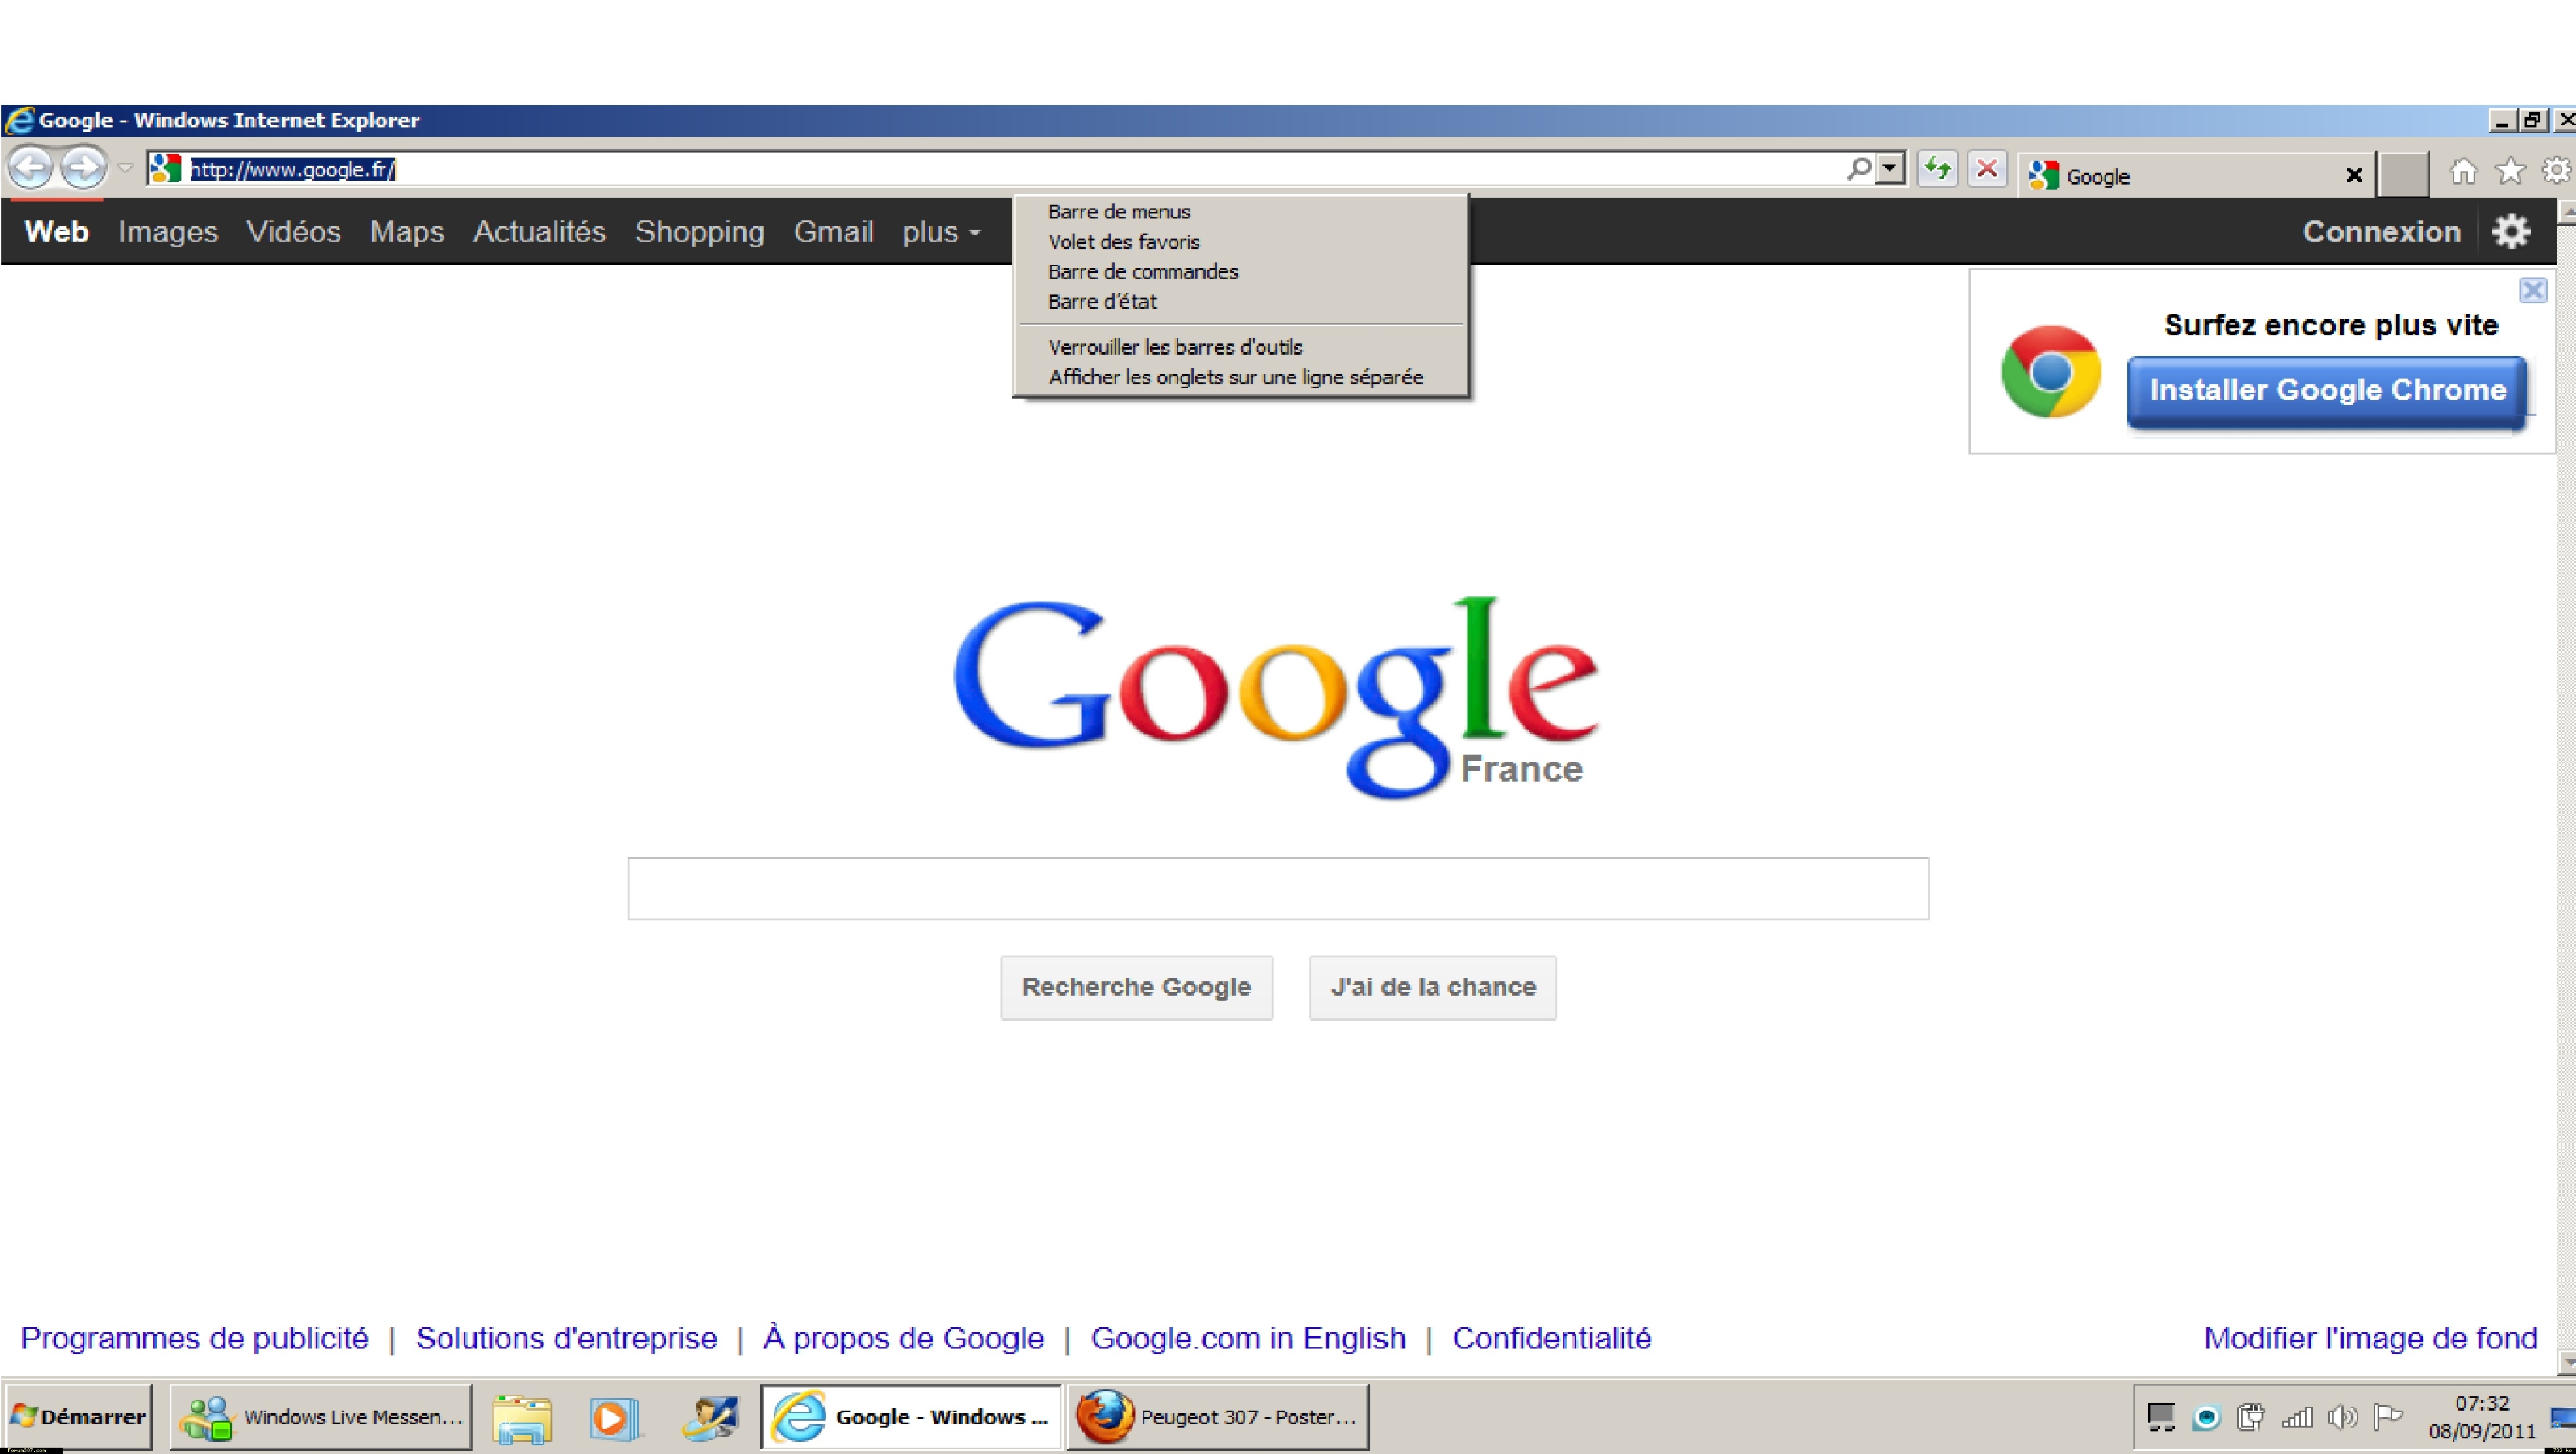Open Gmail in Google navigation bar
Image resolution: width=2576 pixels, height=1454 pixels.
tap(833, 231)
